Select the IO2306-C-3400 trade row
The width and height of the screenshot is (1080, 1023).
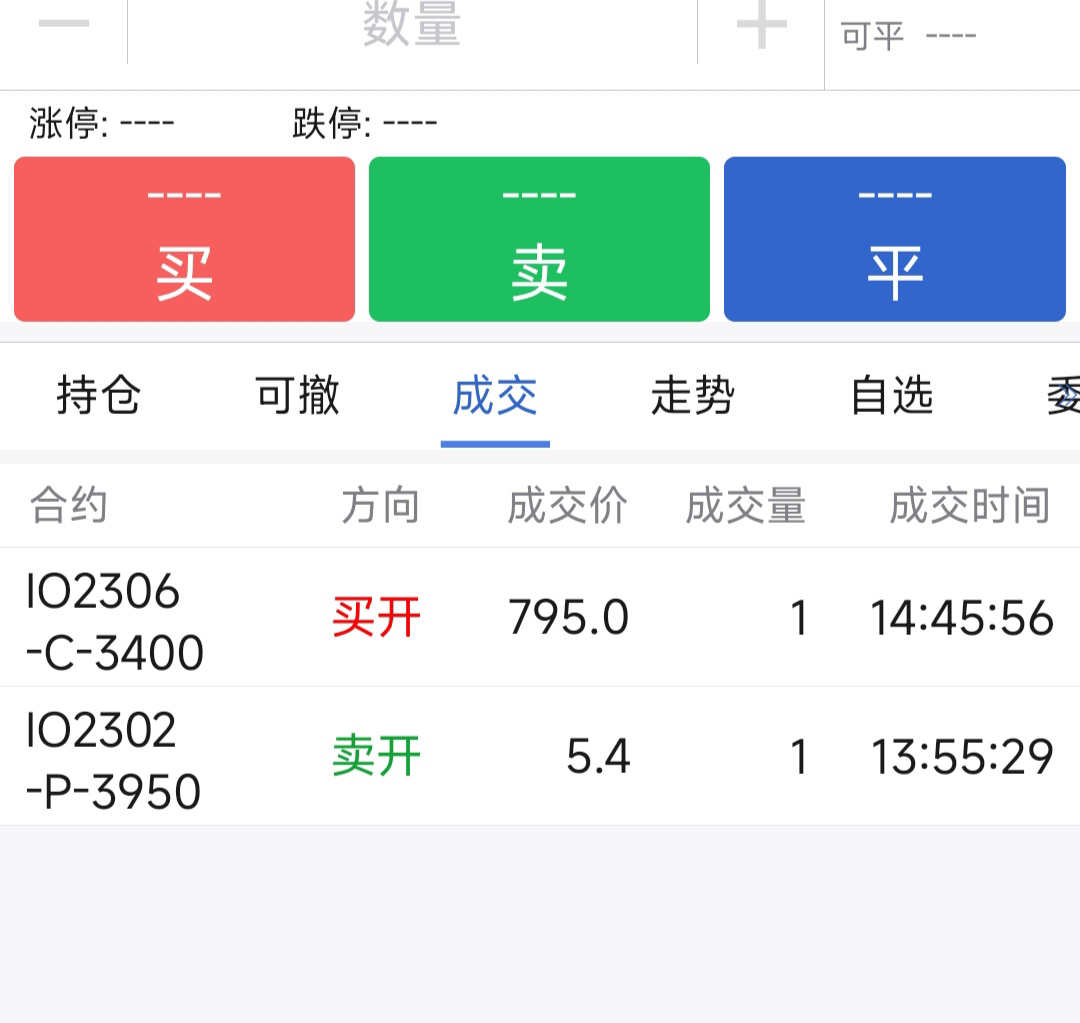pos(540,618)
